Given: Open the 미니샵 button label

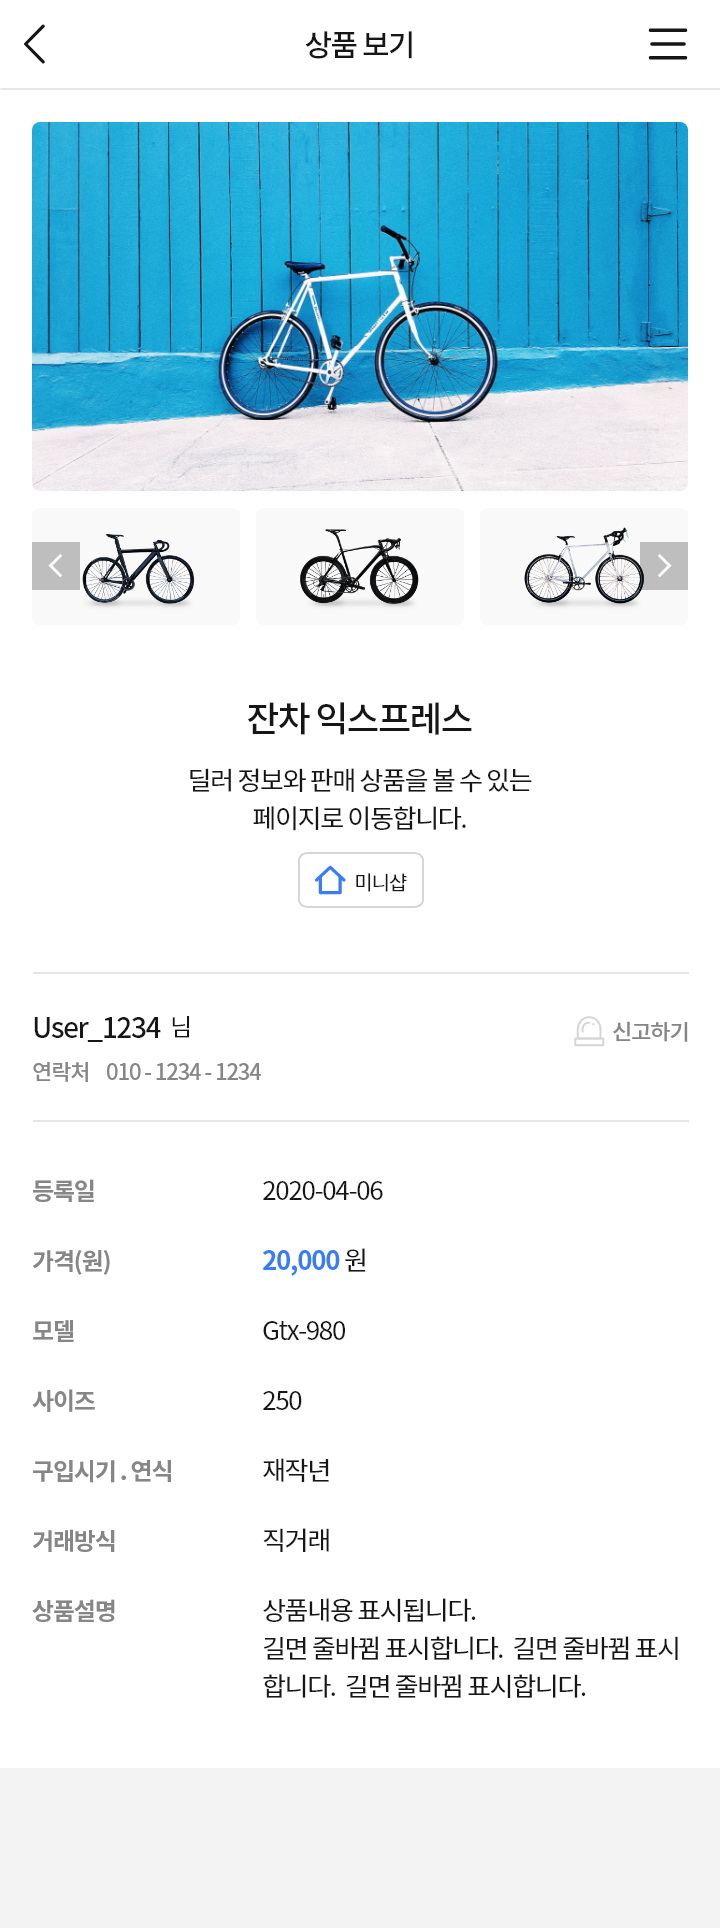Looking at the screenshot, I should 381,882.
